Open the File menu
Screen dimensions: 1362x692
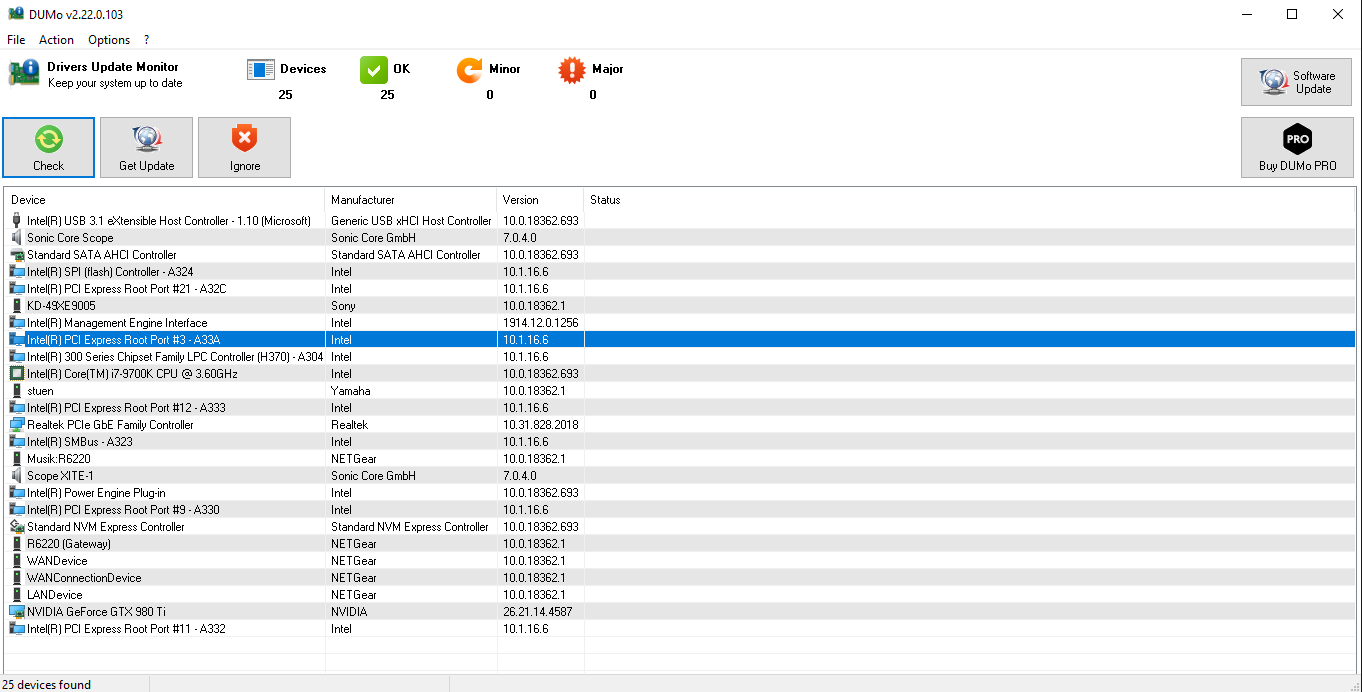point(16,40)
